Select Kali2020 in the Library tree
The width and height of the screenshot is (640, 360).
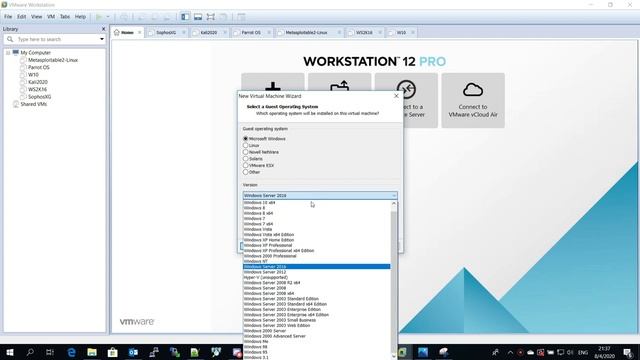point(38,82)
